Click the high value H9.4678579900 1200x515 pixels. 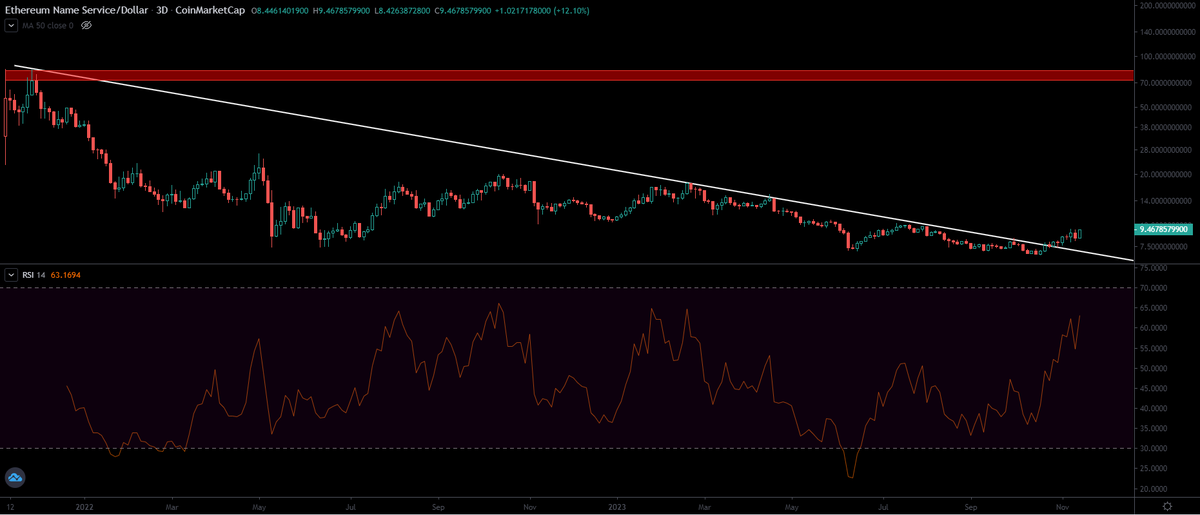tap(339, 9)
